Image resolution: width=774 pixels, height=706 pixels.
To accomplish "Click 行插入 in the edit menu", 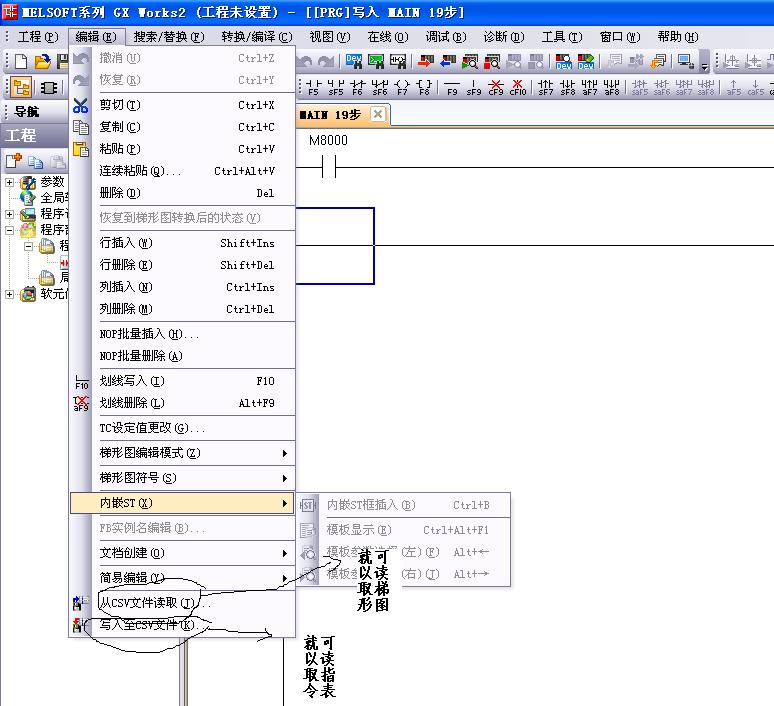I will pos(126,243).
